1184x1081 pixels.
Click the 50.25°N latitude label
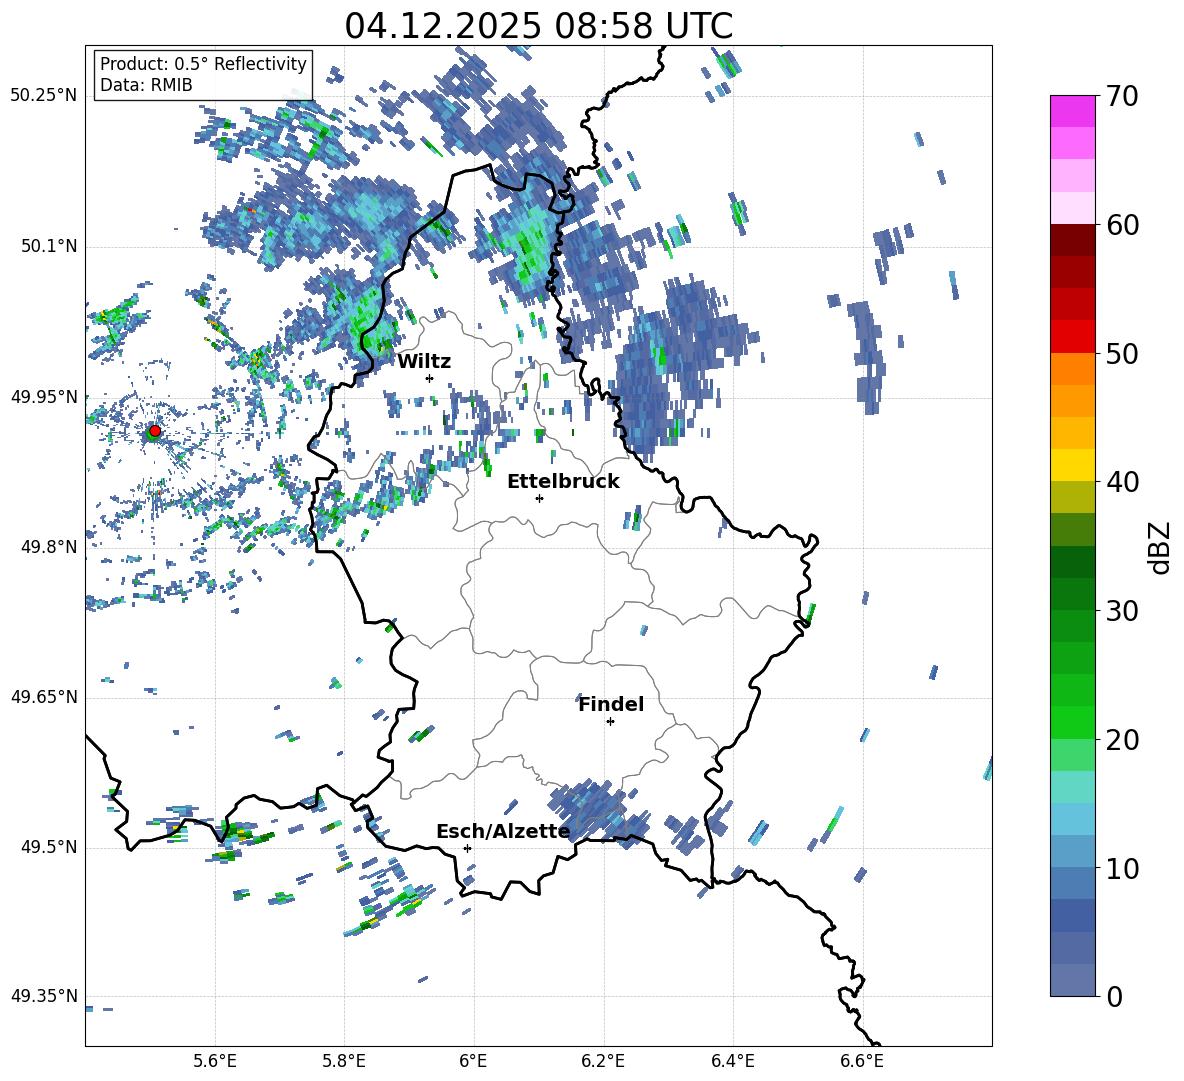[44, 96]
